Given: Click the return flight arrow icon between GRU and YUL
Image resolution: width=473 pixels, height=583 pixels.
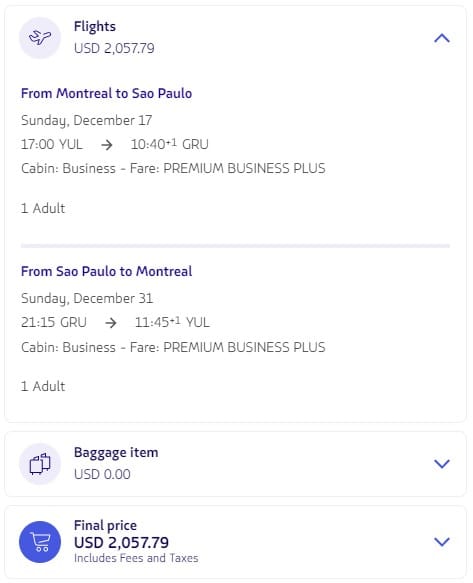Looking at the screenshot, I should (x=111, y=323).
